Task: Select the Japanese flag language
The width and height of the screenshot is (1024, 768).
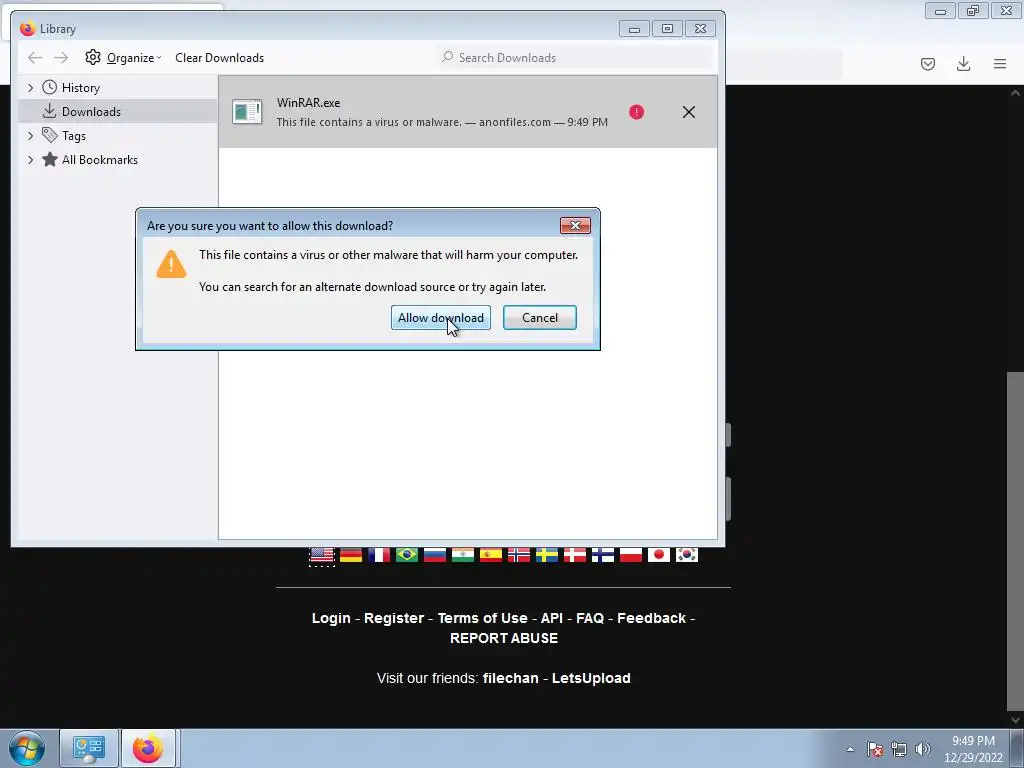Action: pos(659,555)
